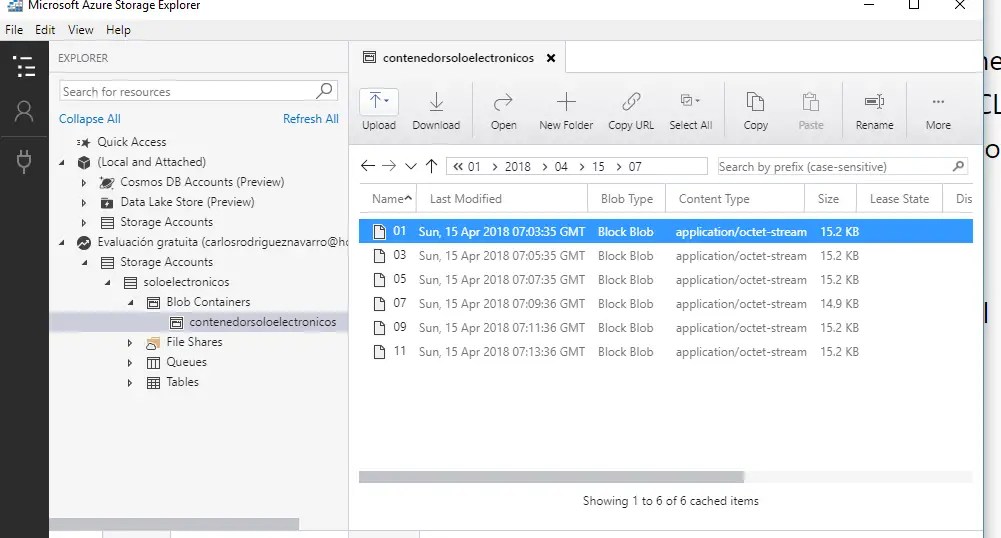Viewport: 1001px width, 538px height.
Task: Open the Edit menu
Action: [x=45, y=30]
